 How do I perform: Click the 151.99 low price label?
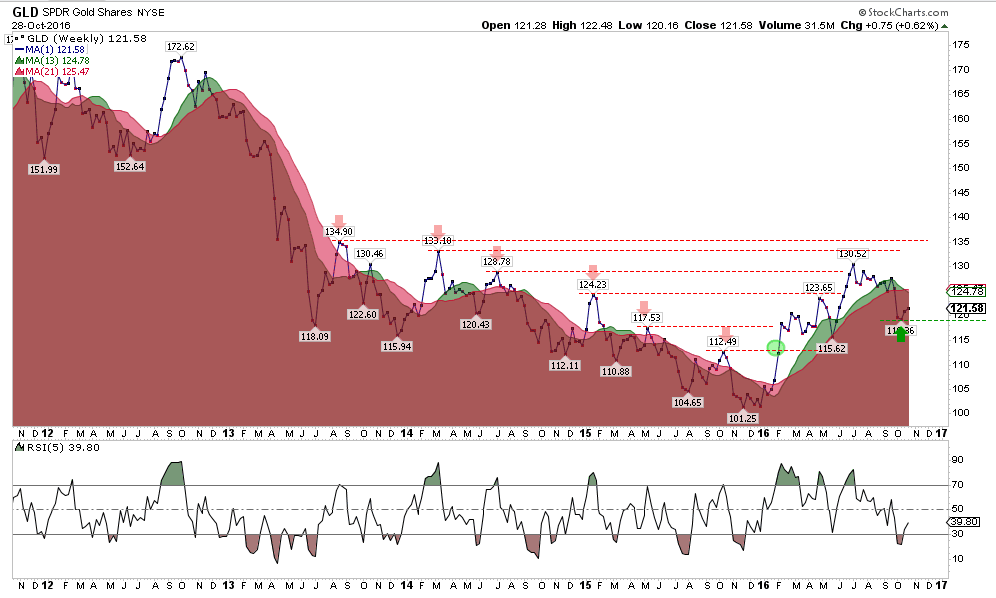tap(44, 170)
